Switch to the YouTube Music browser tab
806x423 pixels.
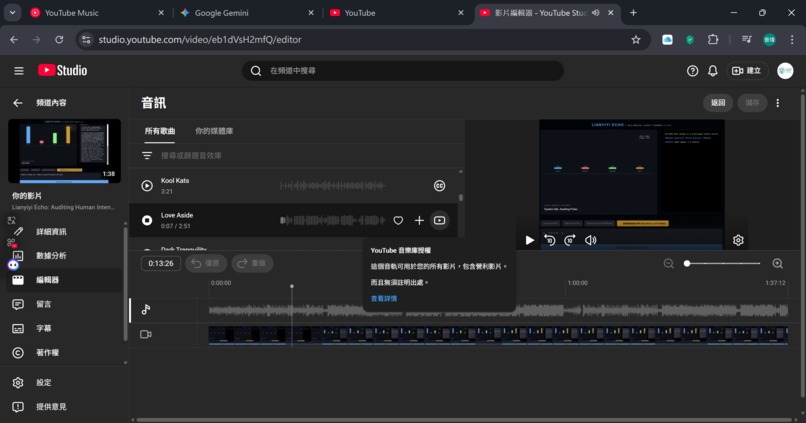point(98,13)
